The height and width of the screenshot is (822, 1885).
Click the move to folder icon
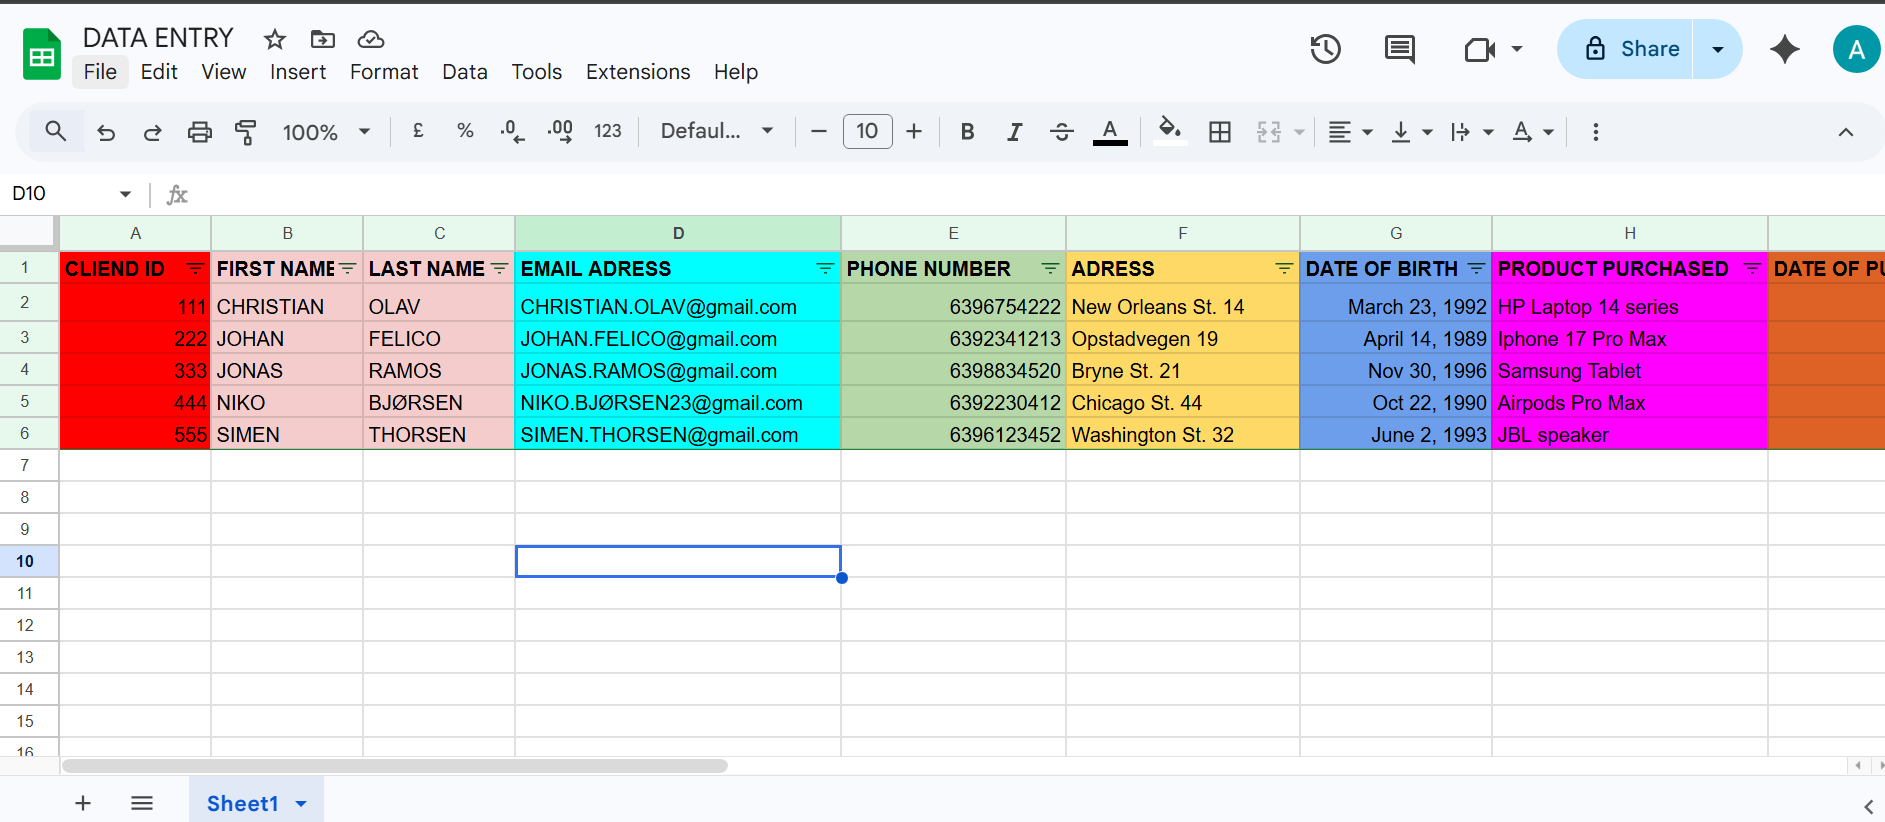tap(323, 39)
